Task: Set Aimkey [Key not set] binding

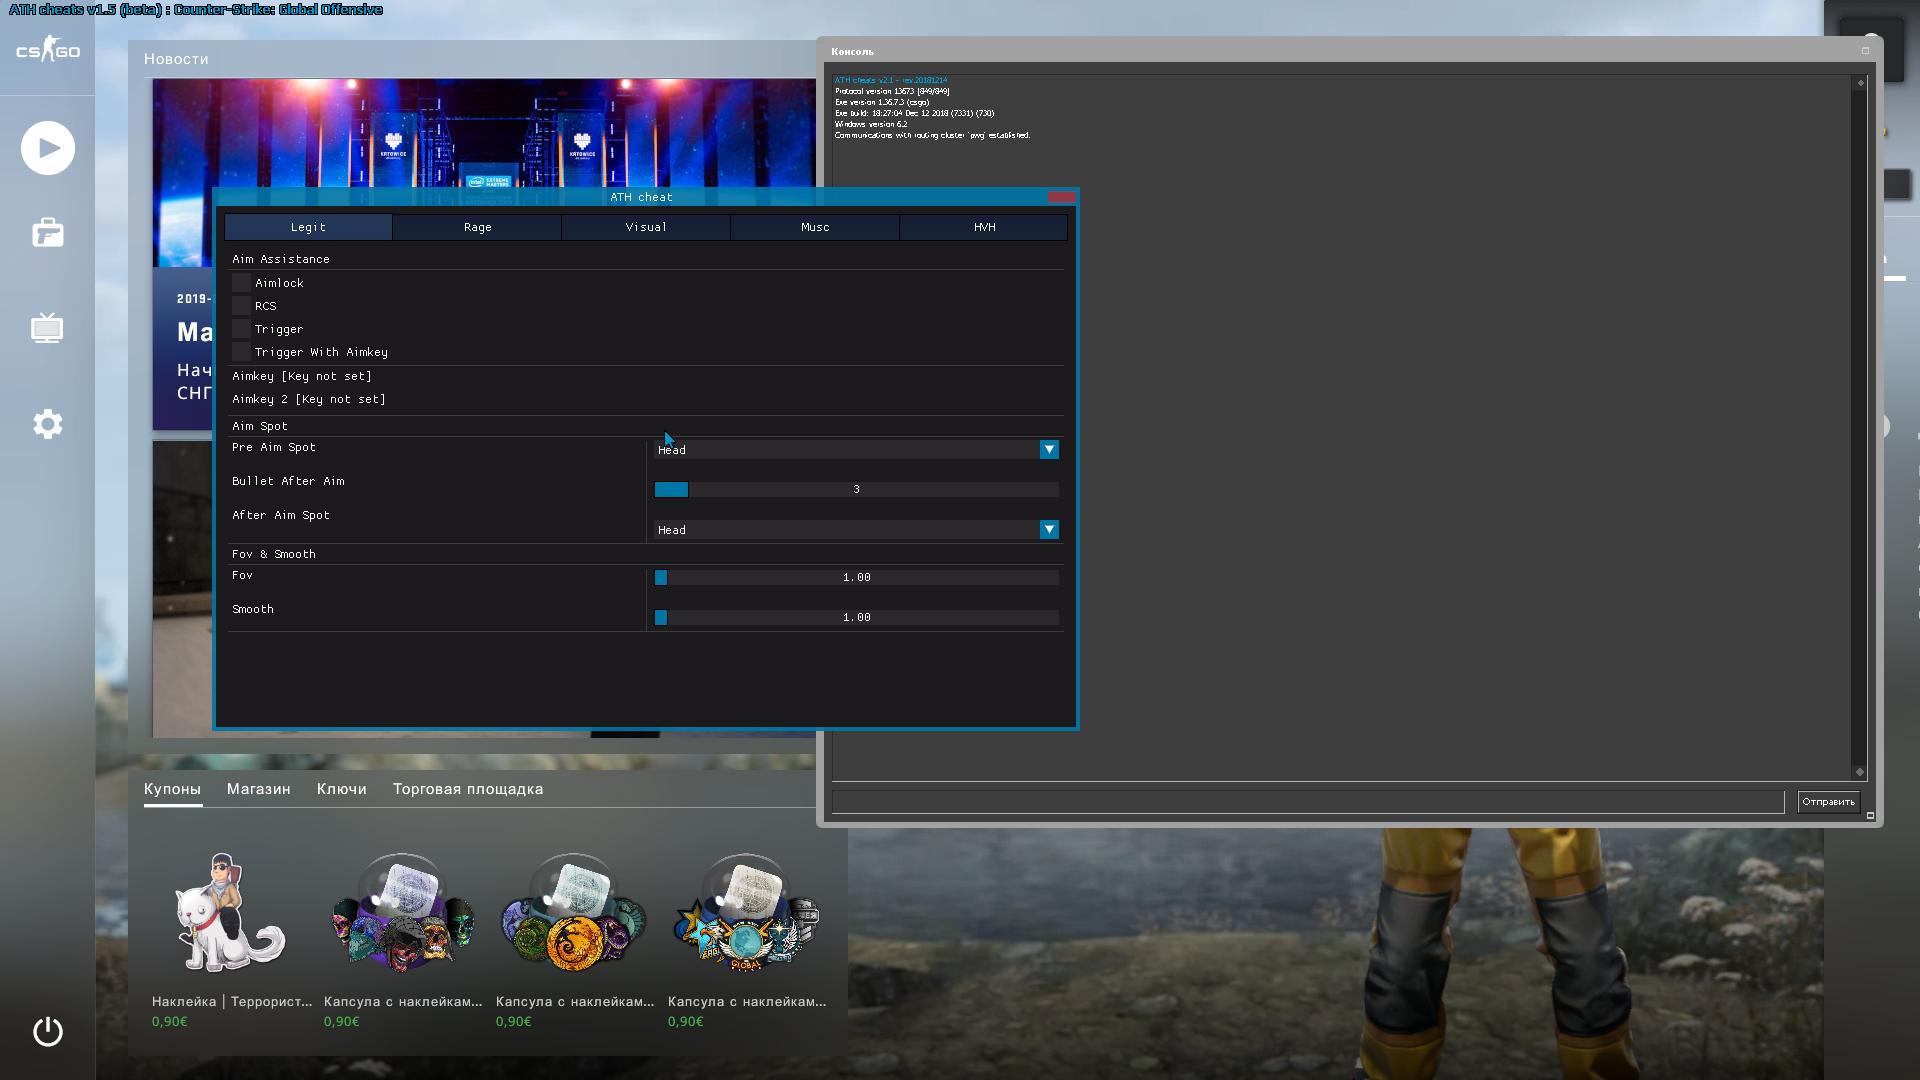Action: click(302, 376)
